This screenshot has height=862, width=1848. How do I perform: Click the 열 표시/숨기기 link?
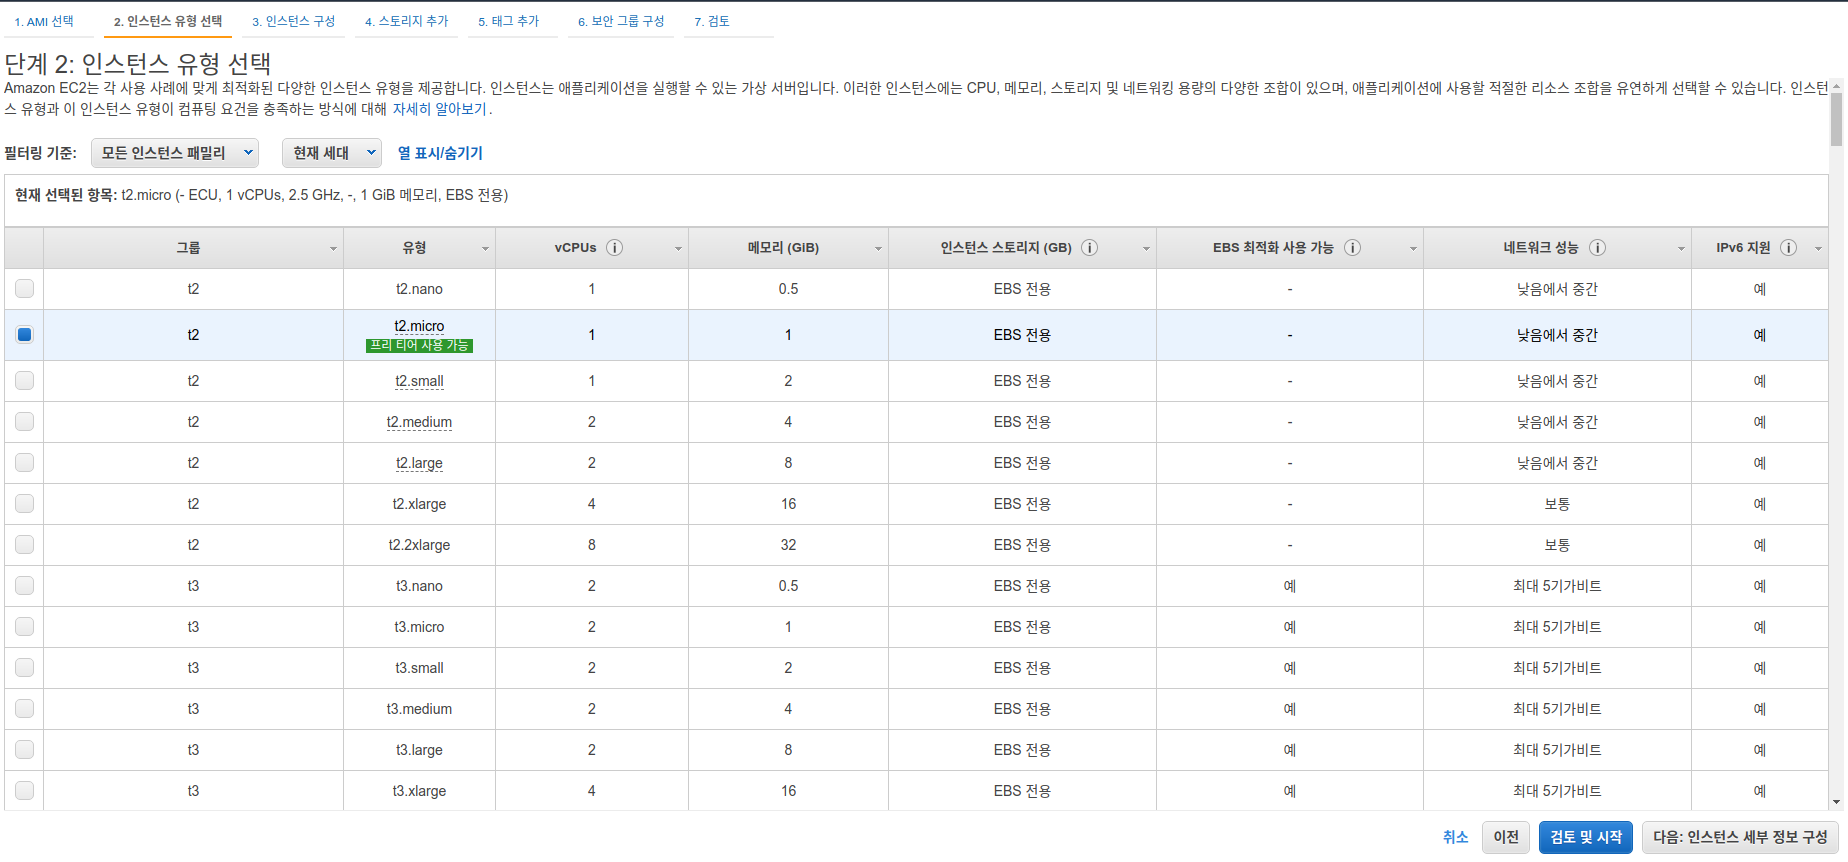440,153
